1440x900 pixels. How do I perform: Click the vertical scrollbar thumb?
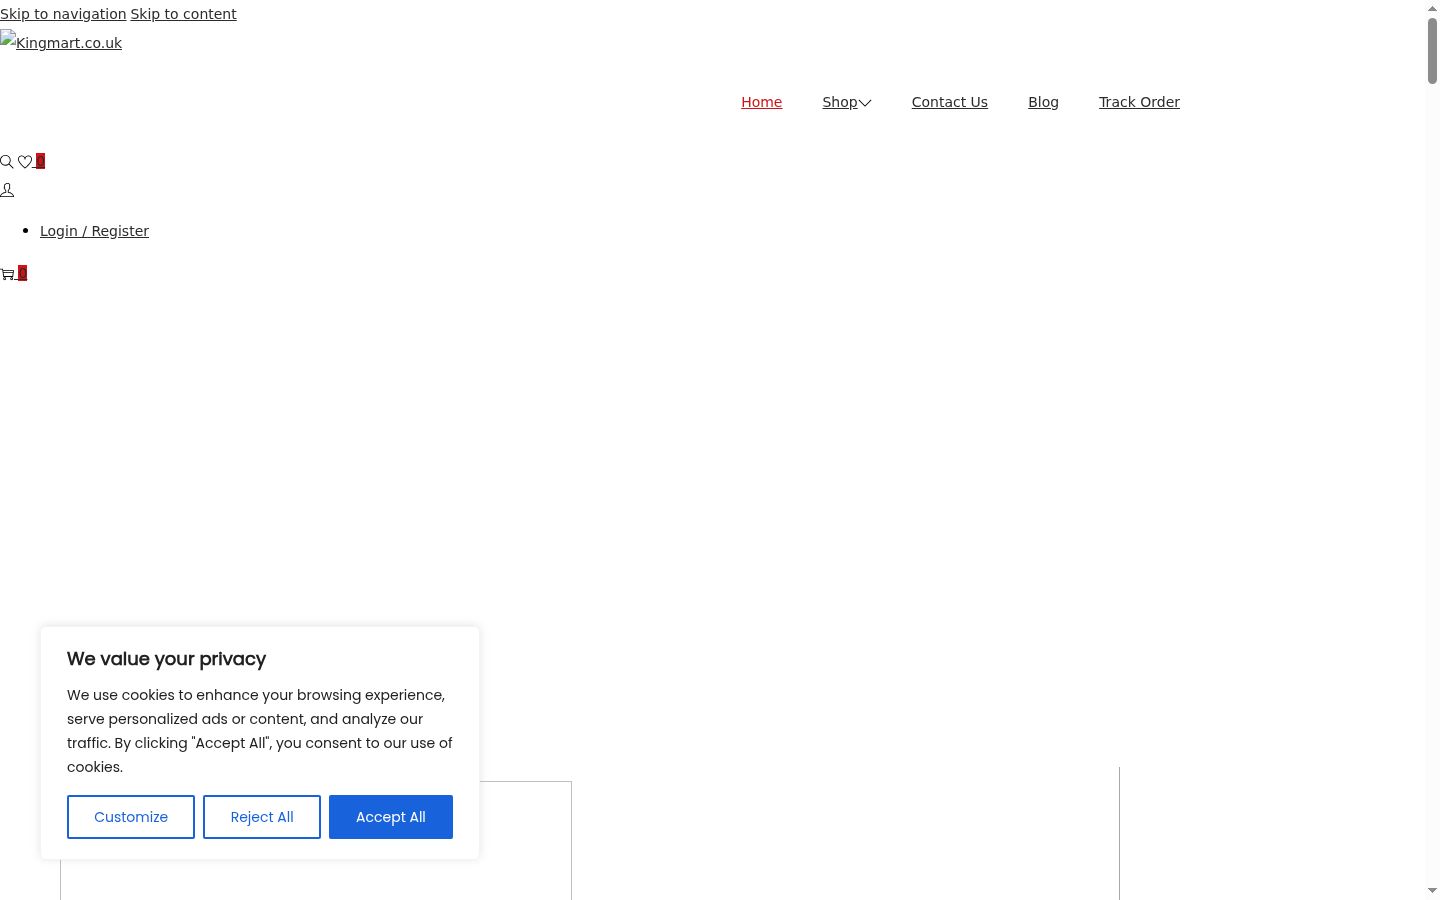click(1432, 51)
